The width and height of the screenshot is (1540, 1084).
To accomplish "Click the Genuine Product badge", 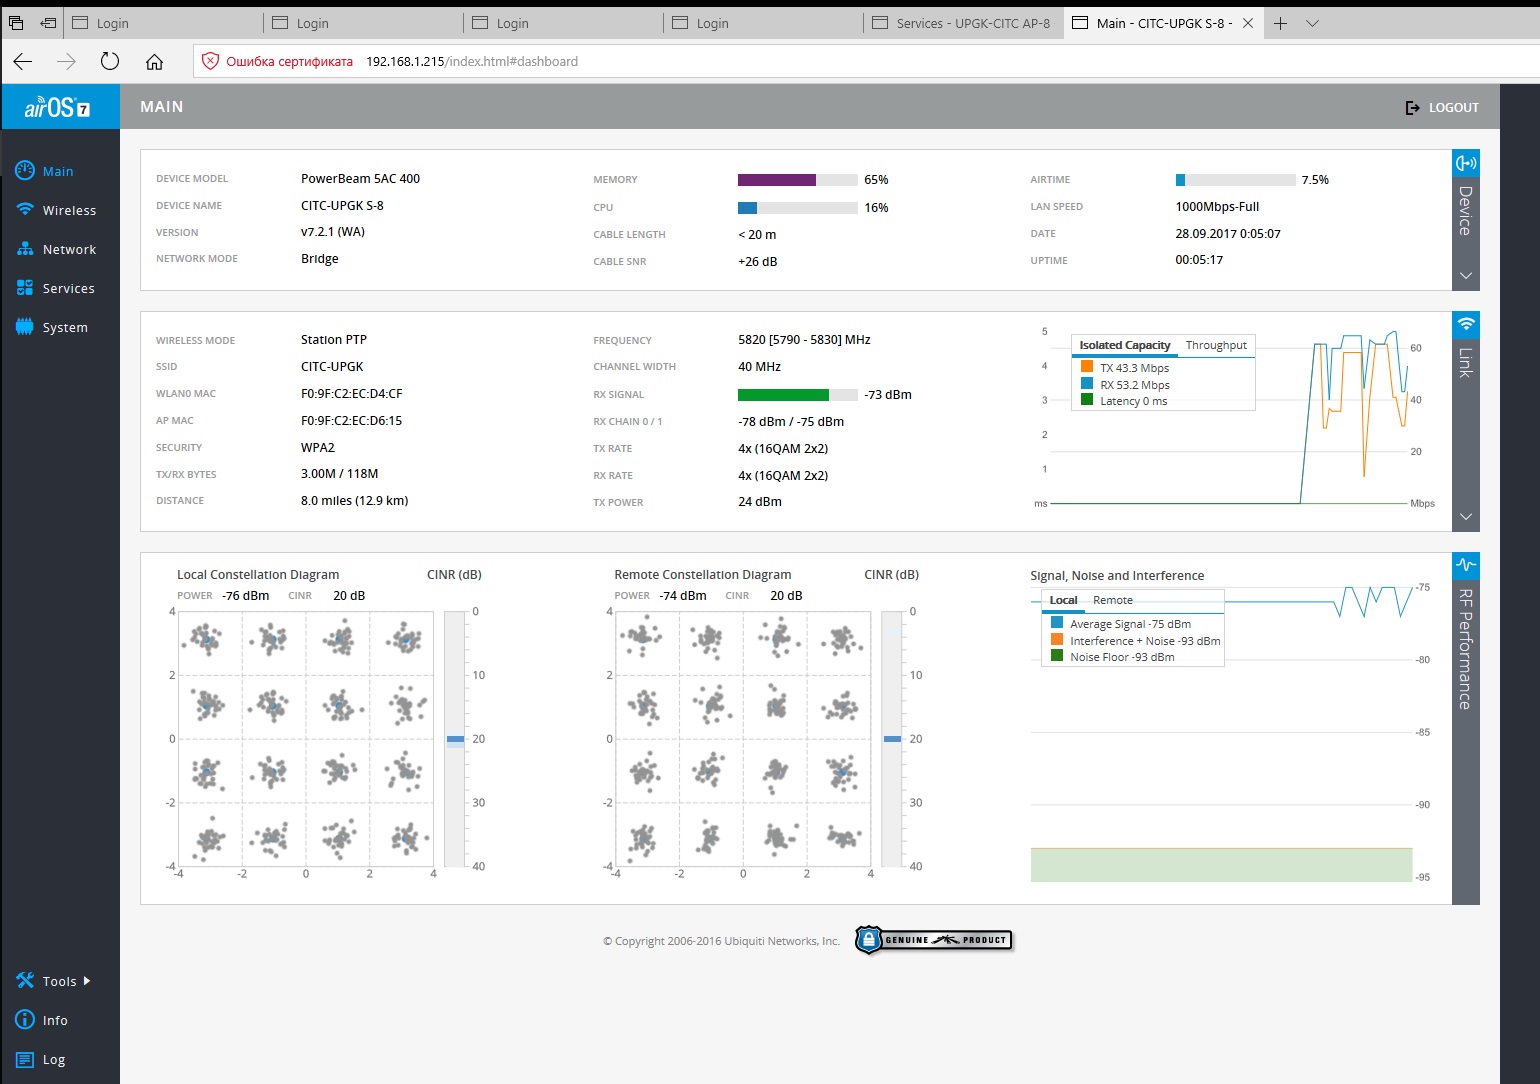I will [934, 940].
